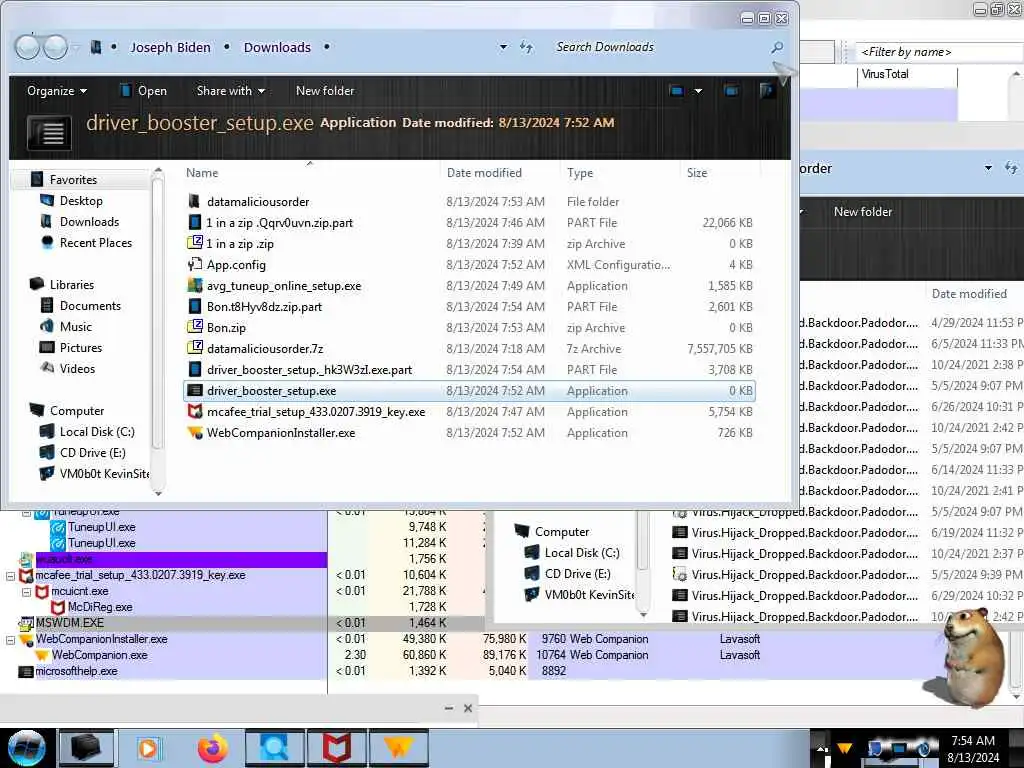The height and width of the screenshot is (768, 1024).
Task: Select Pictures under Libraries
Action: coord(81,347)
